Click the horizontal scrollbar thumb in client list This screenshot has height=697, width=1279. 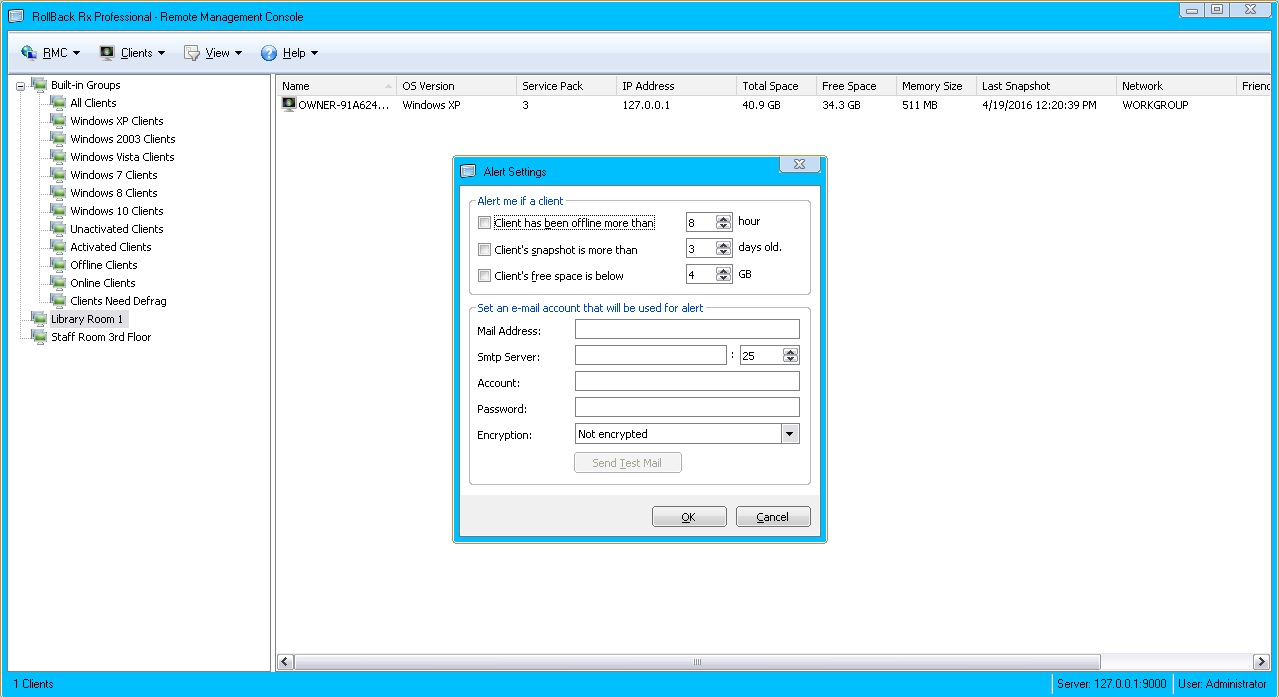click(698, 662)
